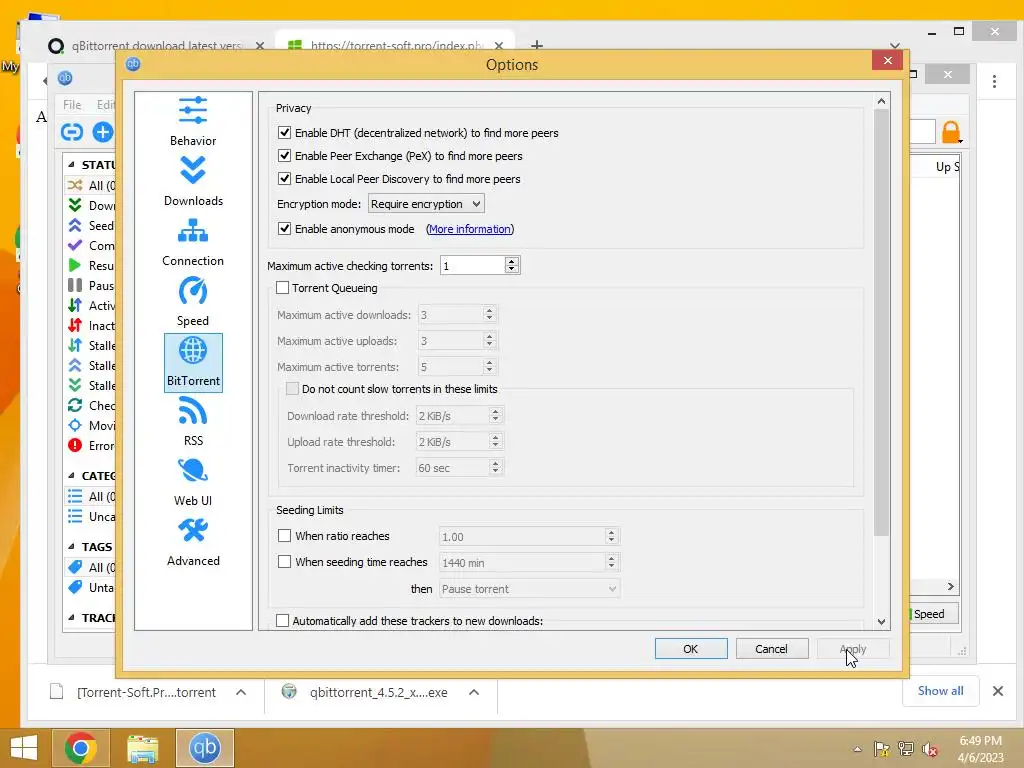Open the Connection options section
This screenshot has height=768, width=1024.
click(x=193, y=242)
